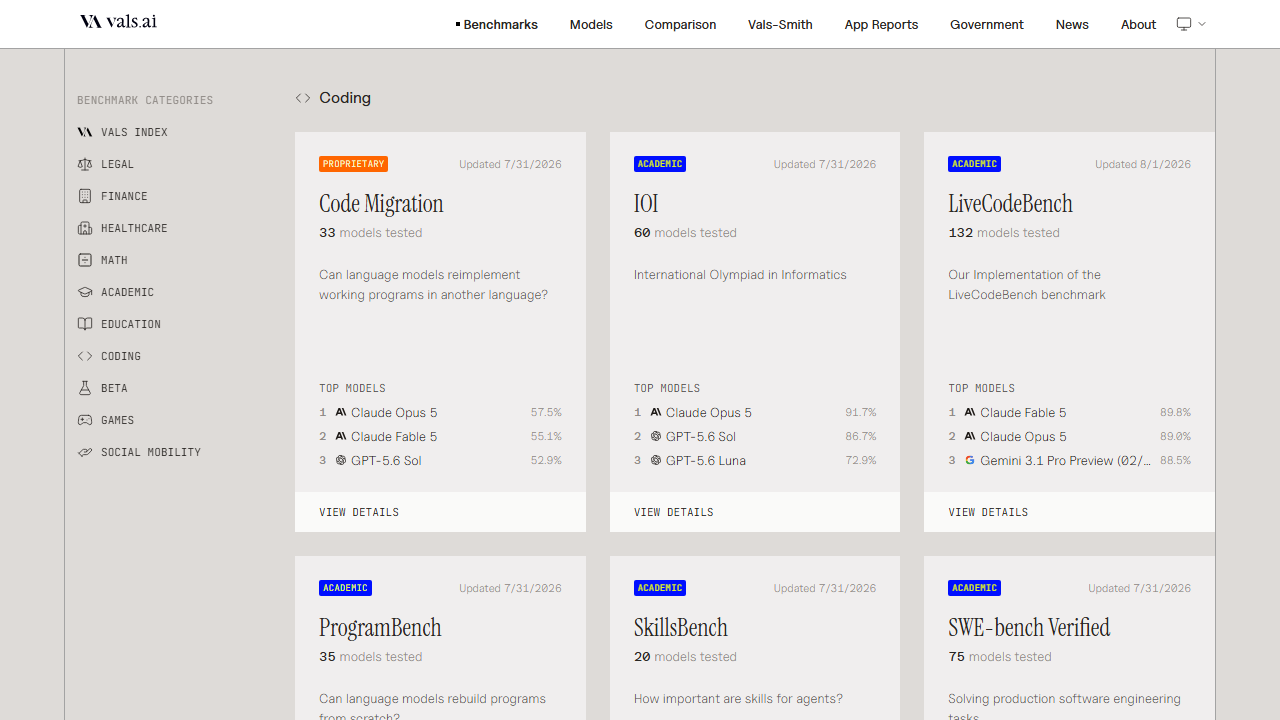Viewport: 1280px width, 720px height.
Task: Open the display theme monitor icon
Action: coord(1184,24)
